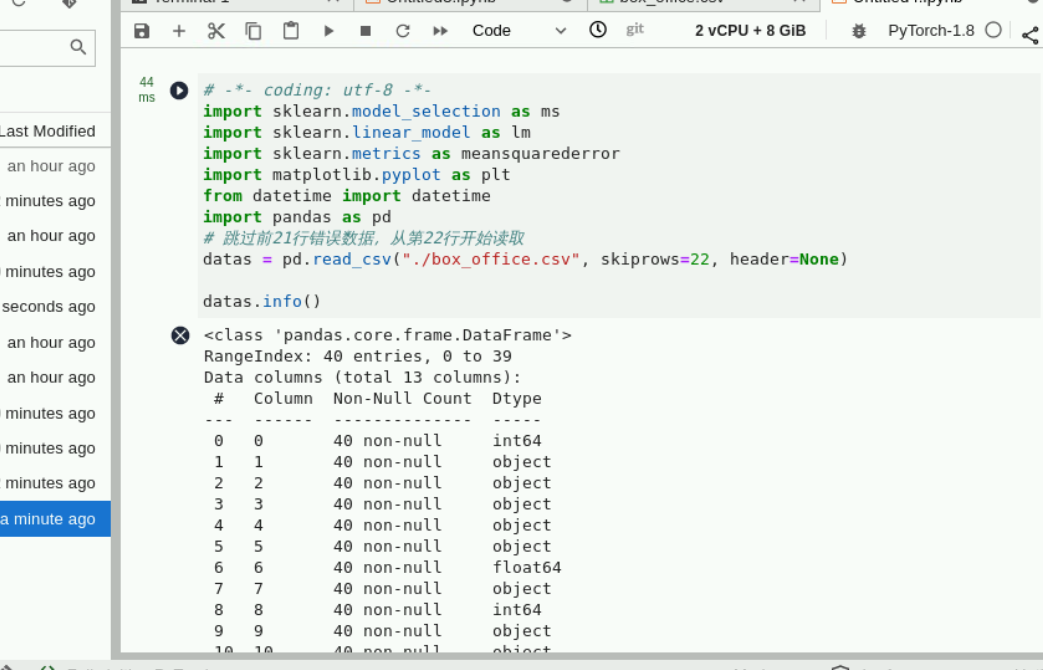Screen dimensions: 1043x670
Task: Click the 'float64' dtype for column 6
Action: [x=527, y=568]
